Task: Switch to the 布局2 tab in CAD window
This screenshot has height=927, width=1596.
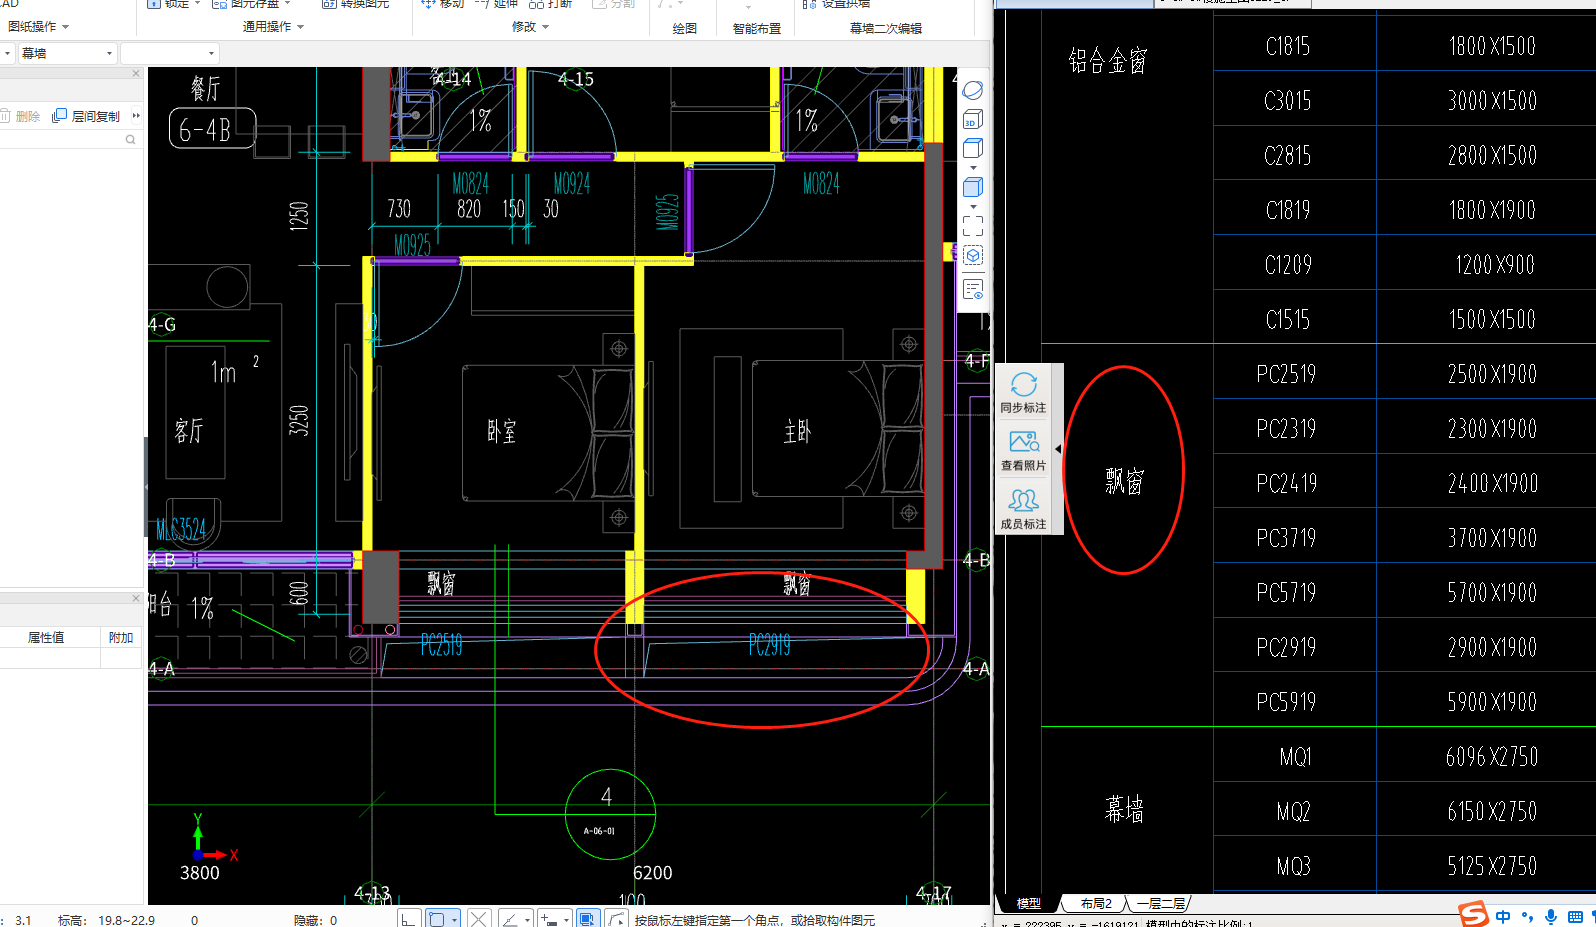Action: point(1096,903)
